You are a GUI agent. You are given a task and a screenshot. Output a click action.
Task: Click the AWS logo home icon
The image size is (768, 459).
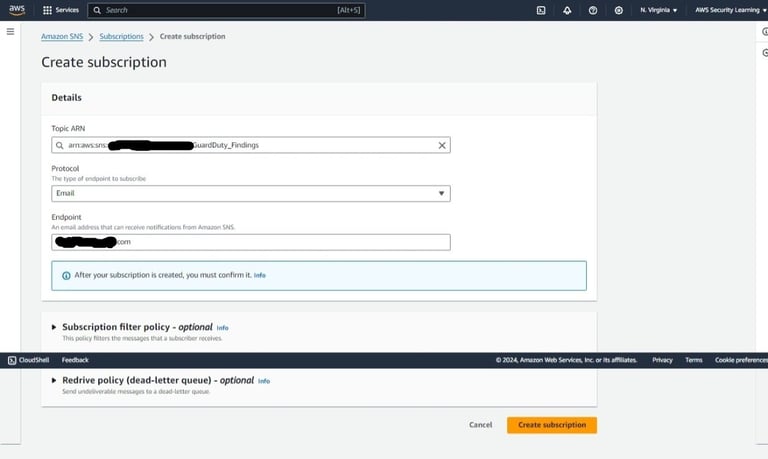tap(17, 10)
